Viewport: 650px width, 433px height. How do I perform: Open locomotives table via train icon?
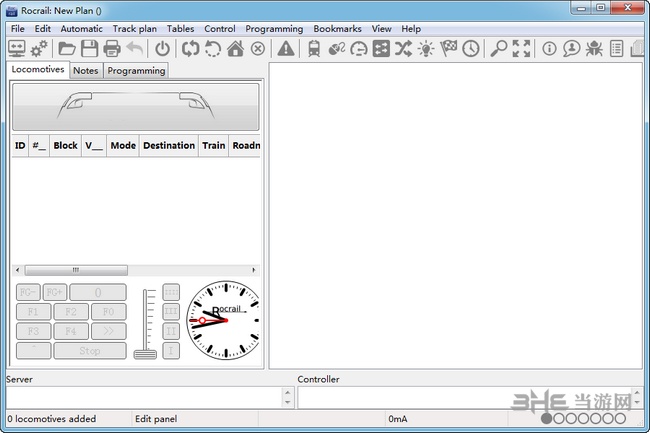(x=314, y=48)
